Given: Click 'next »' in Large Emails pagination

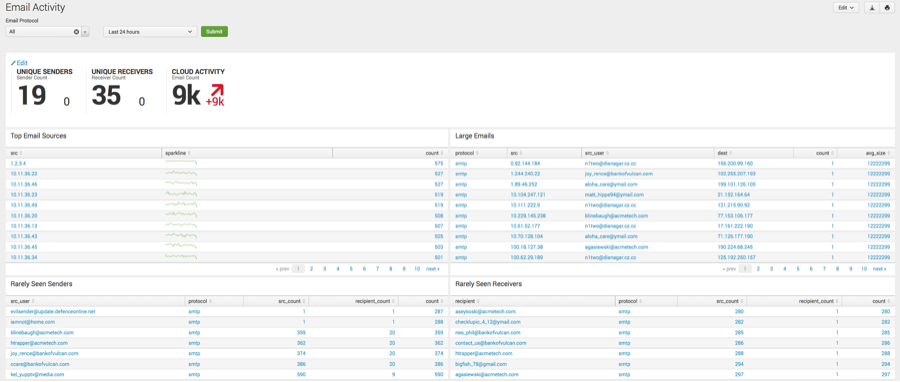Looking at the screenshot, I should point(880,268).
